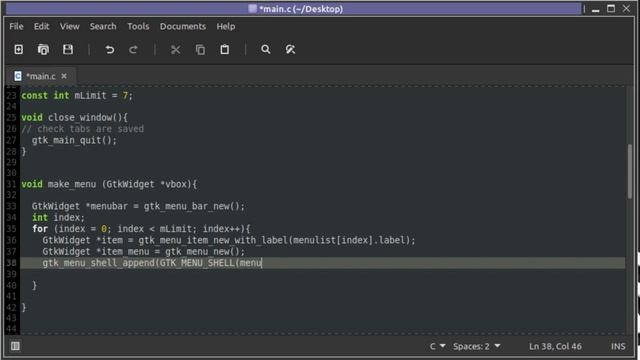
Task: Copy selection using the toolbar icon
Action: tap(200, 49)
